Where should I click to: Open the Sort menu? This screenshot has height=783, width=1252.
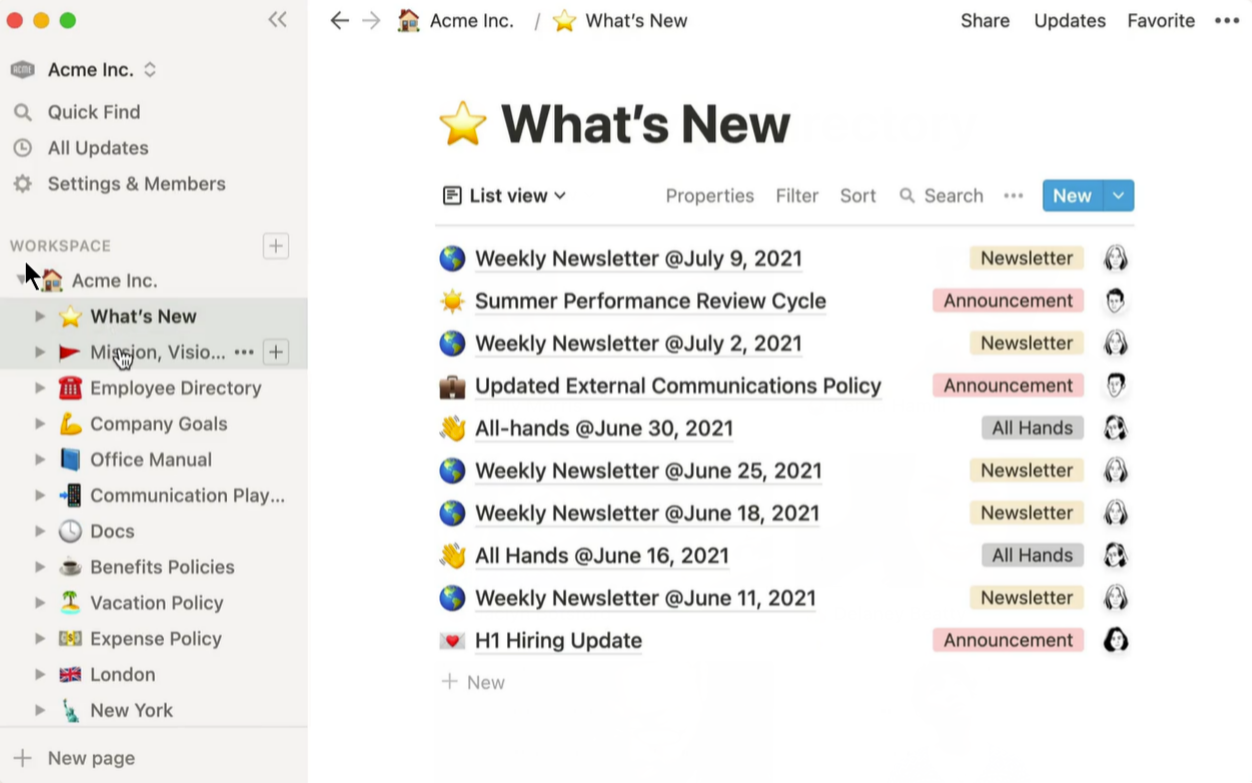coord(858,196)
